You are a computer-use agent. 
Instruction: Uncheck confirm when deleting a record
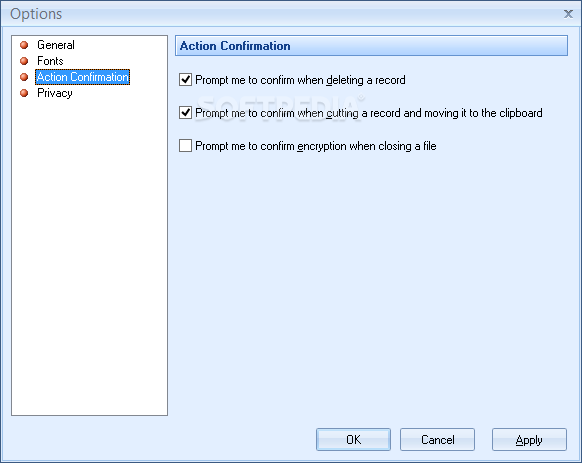click(x=185, y=80)
